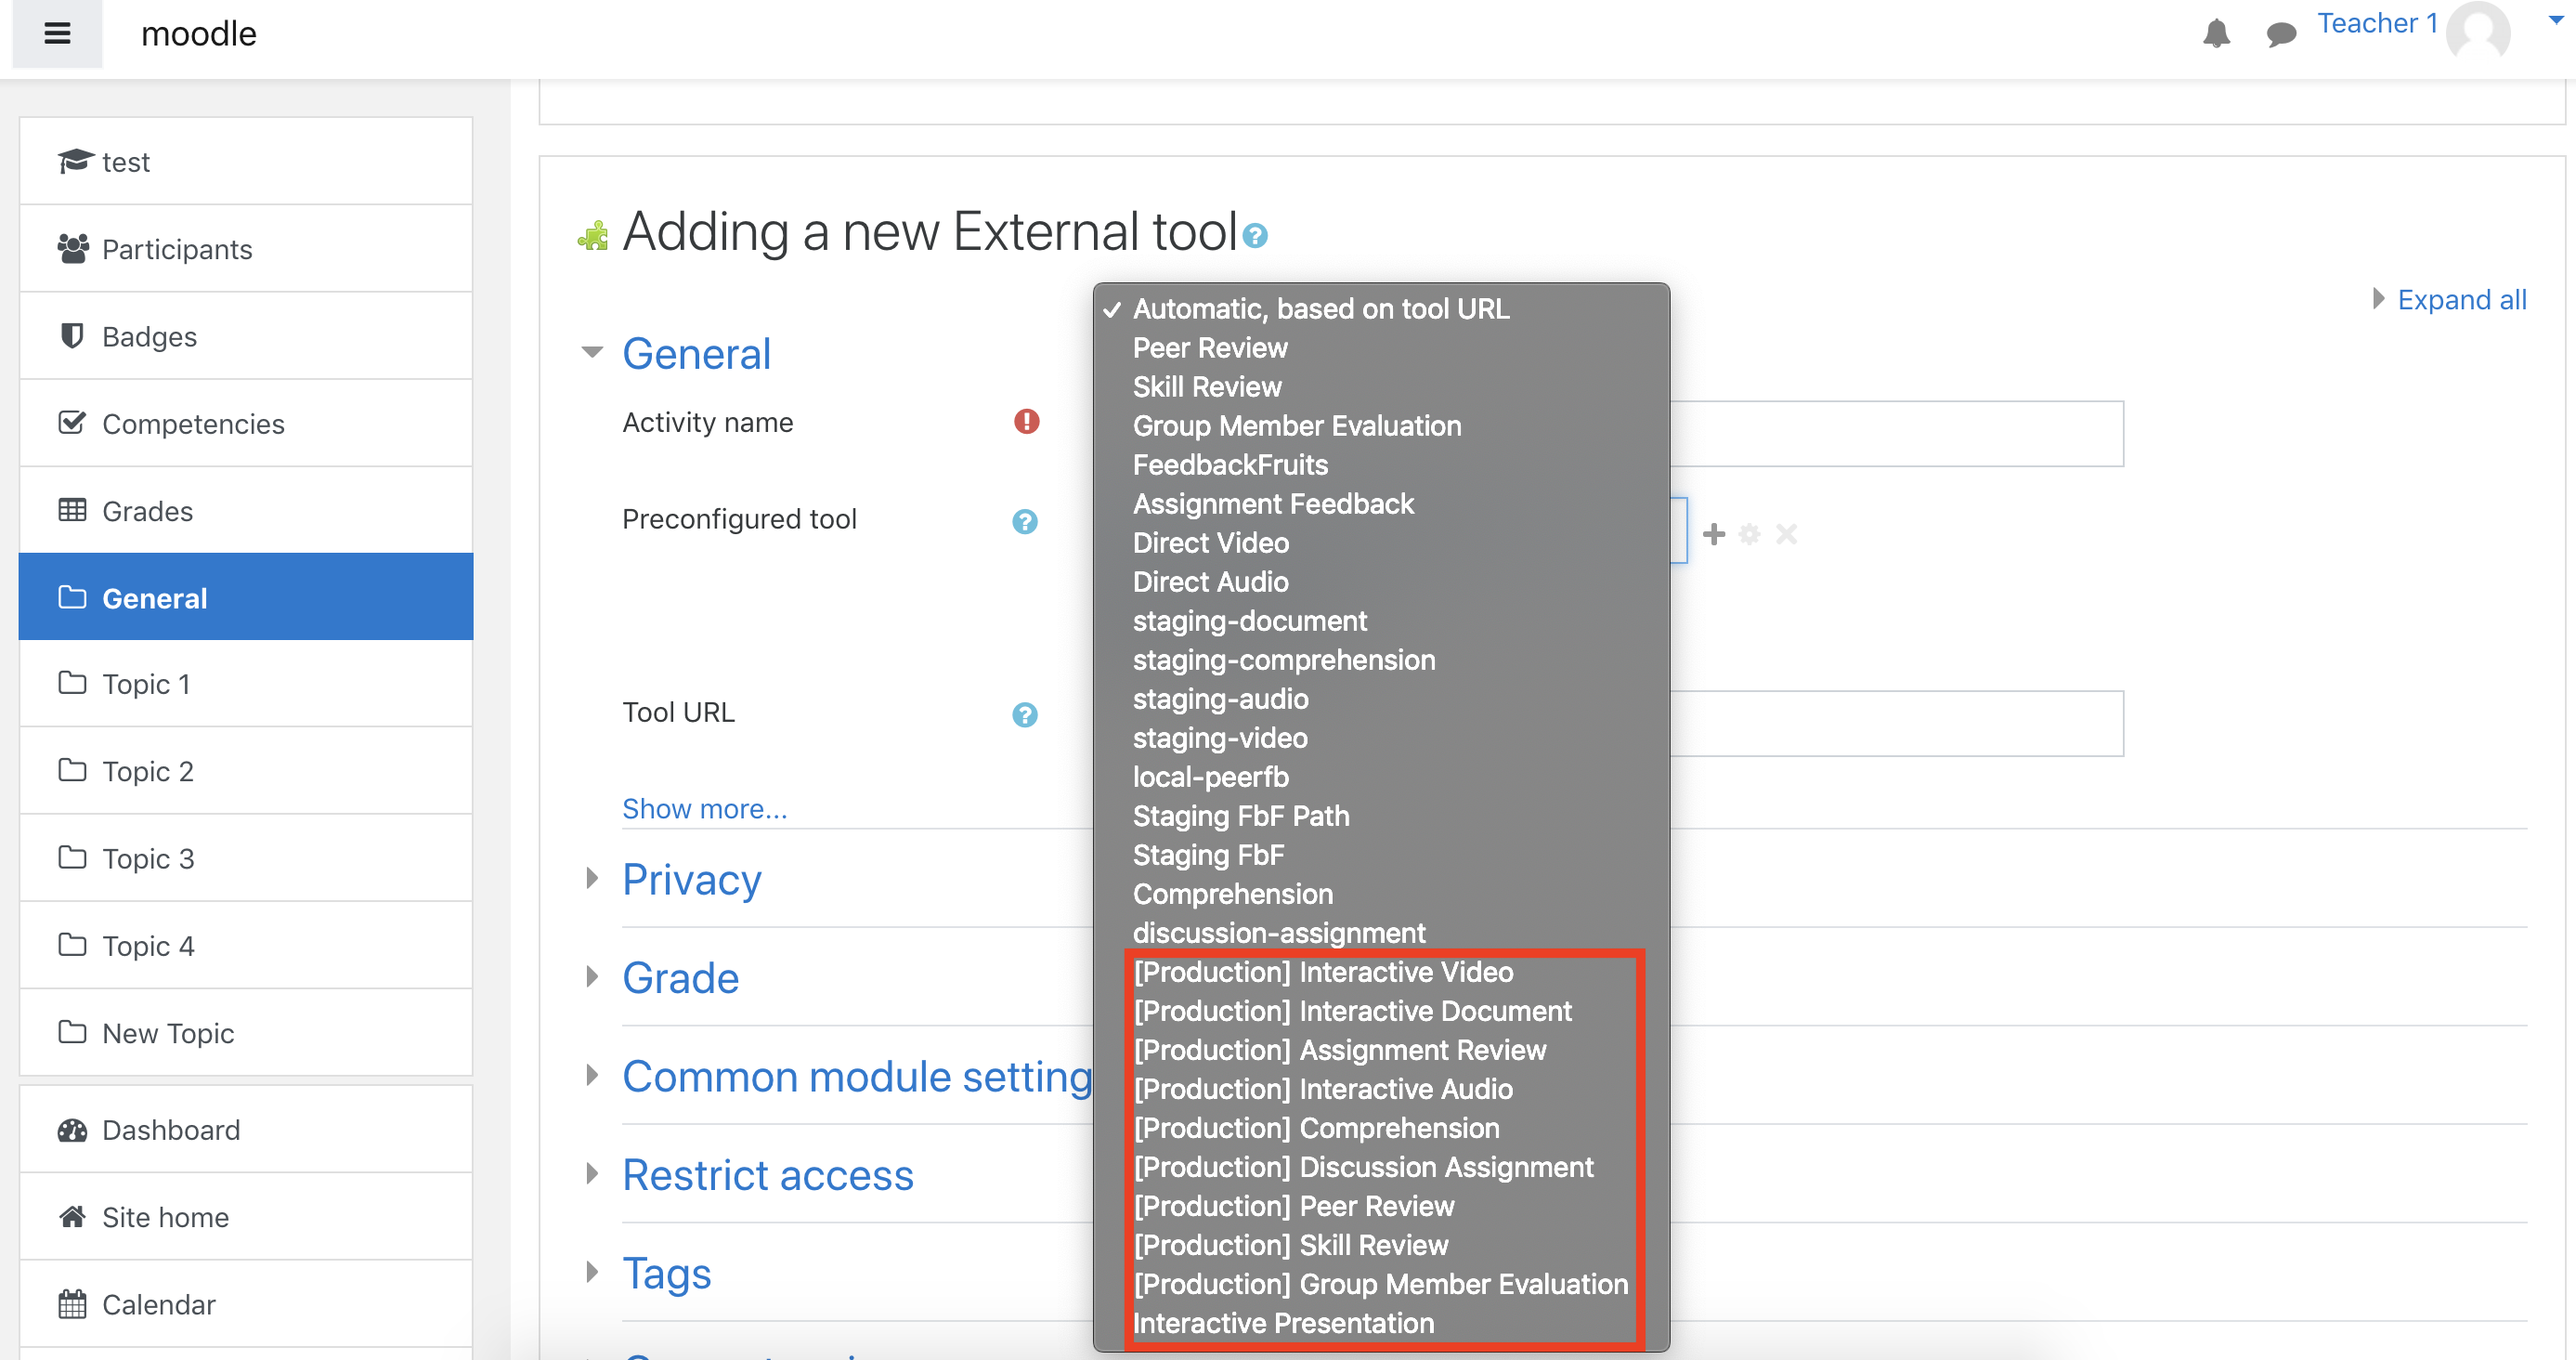This screenshot has height=1360, width=2576.
Task: Click the moodle site logo text
Action: click(x=199, y=34)
